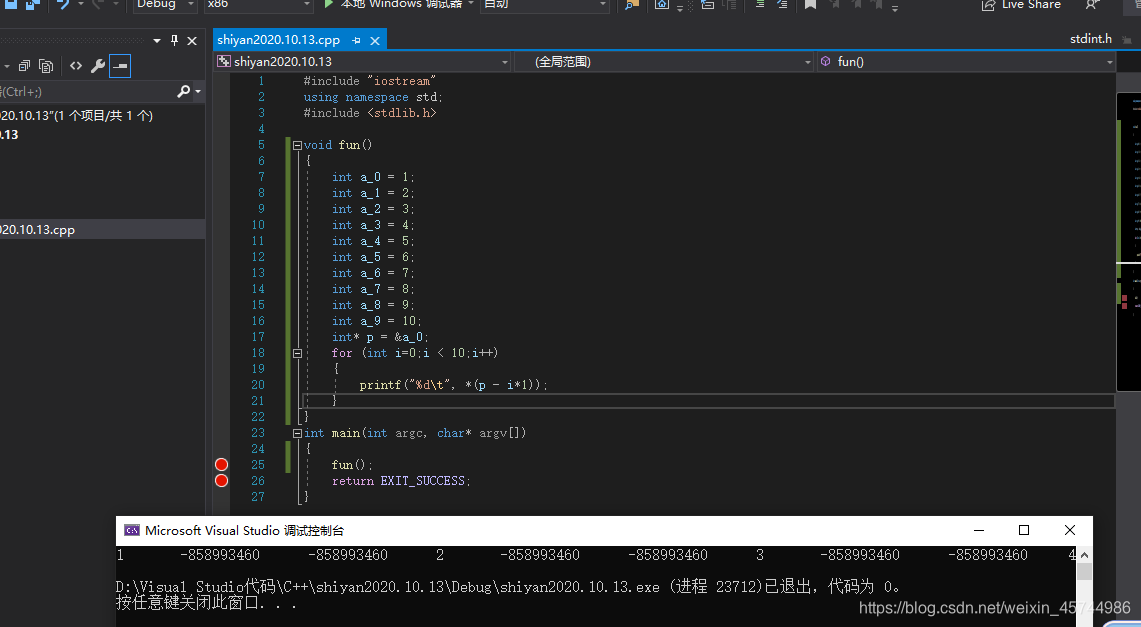Collapse the for loop block

pyautogui.click(x=297, y=353)
